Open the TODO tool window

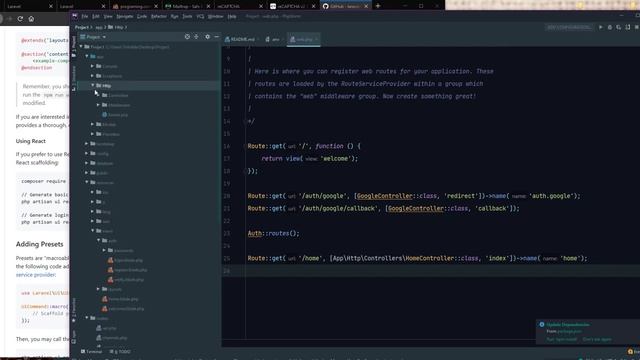pyautogui.click(x=120, y=351)
